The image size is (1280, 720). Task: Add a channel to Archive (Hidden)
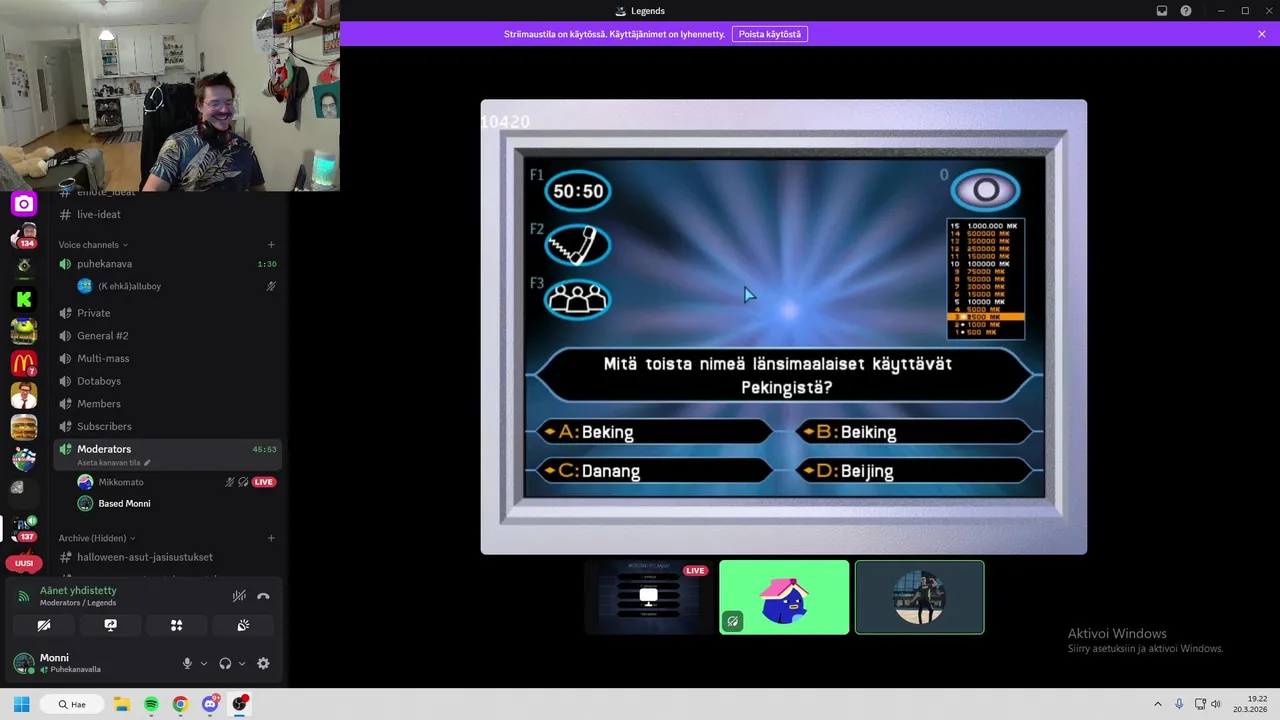pyautogui.click(x=271, y=538)
